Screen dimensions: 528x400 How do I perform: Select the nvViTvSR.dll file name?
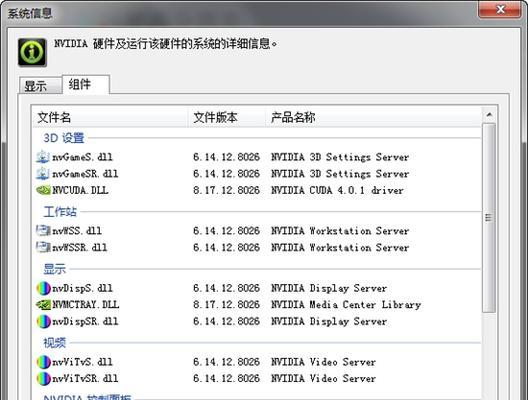coord(85,378)
